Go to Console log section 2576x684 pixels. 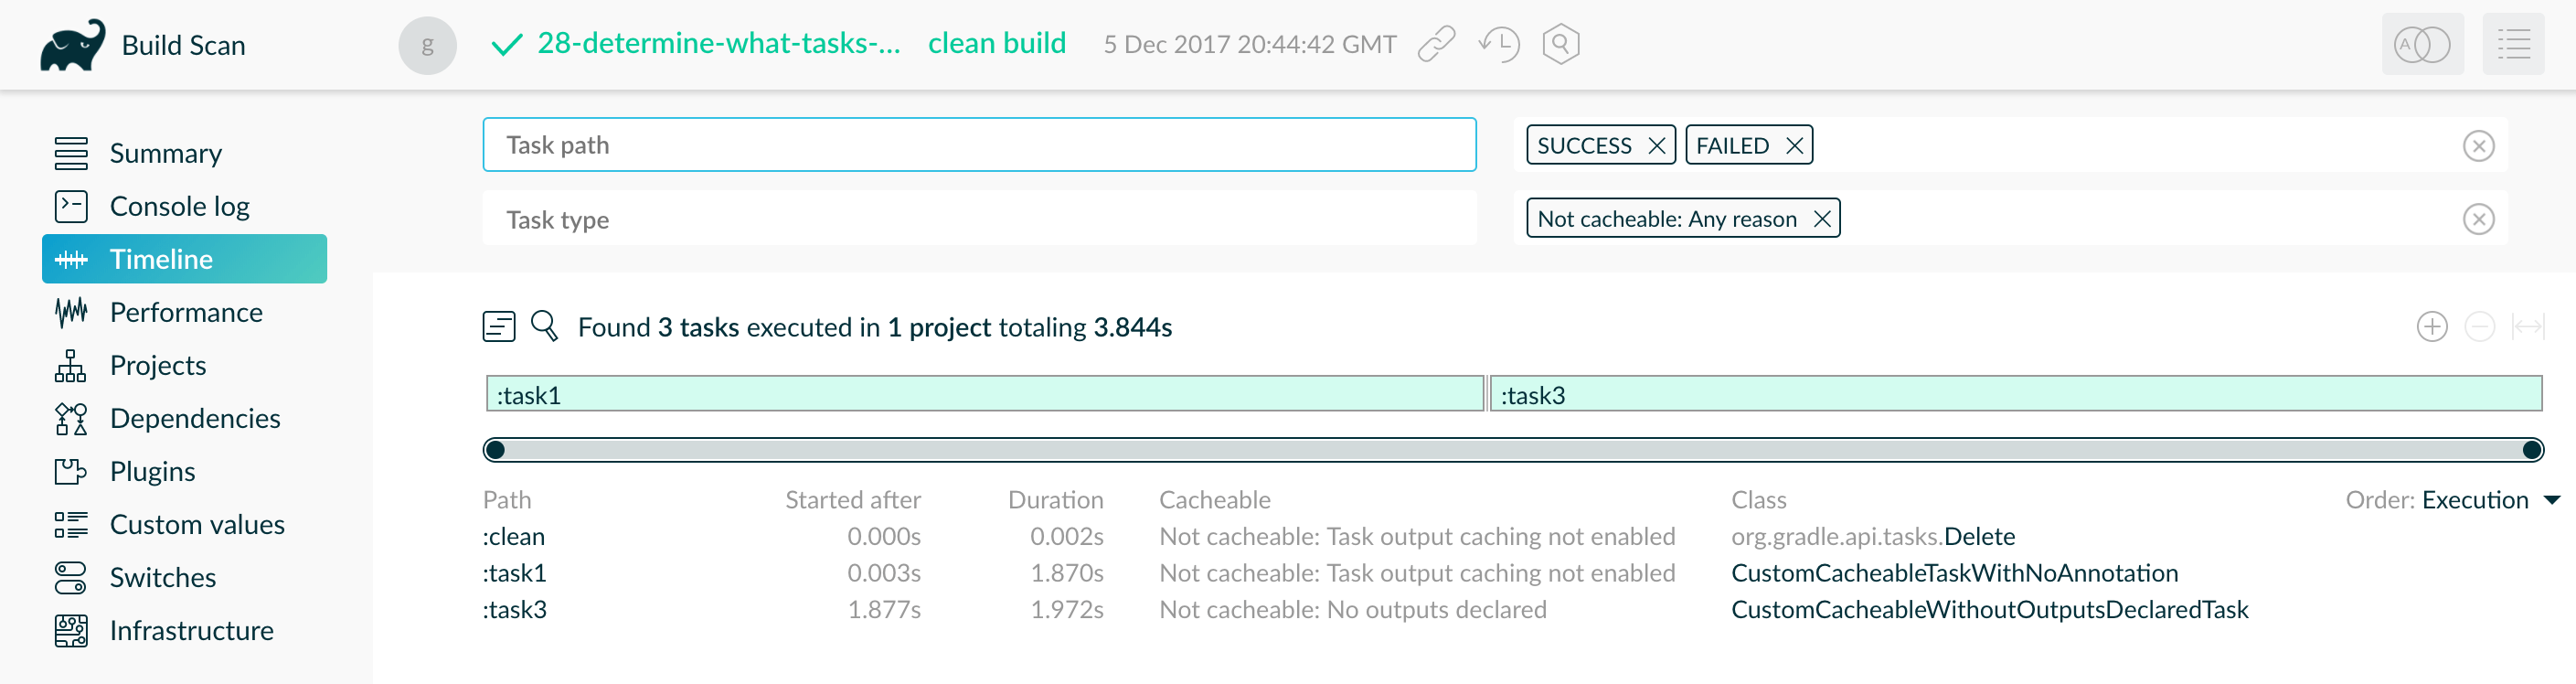click(x=179, y=206)
